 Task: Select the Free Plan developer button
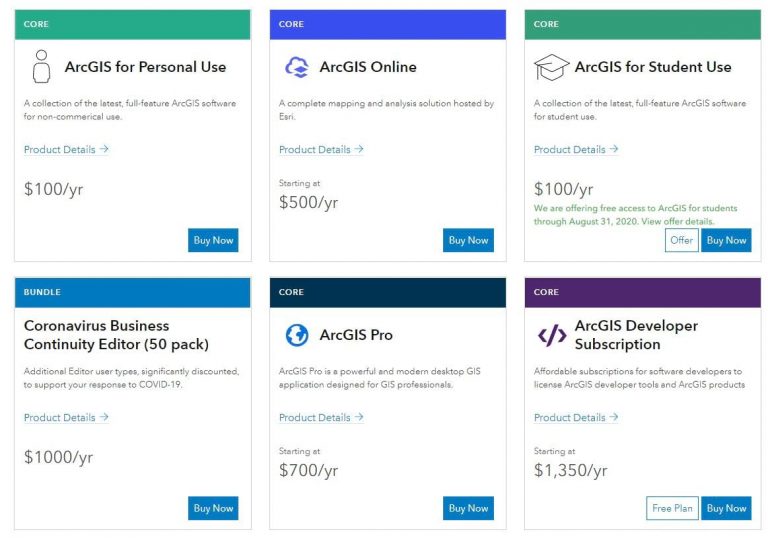point(672,508)
